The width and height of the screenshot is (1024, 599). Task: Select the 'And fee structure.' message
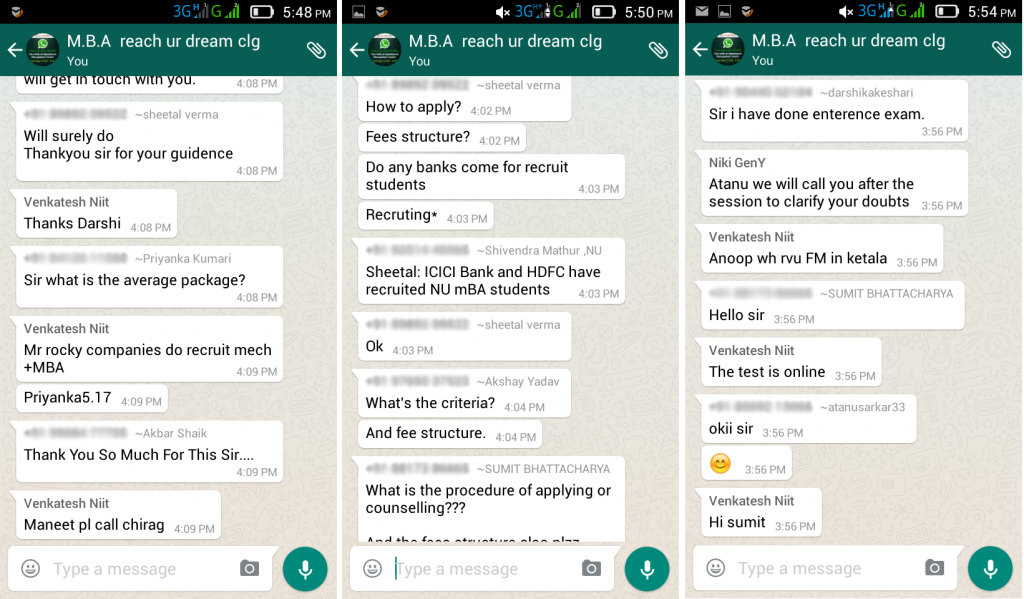coord(449,434)
